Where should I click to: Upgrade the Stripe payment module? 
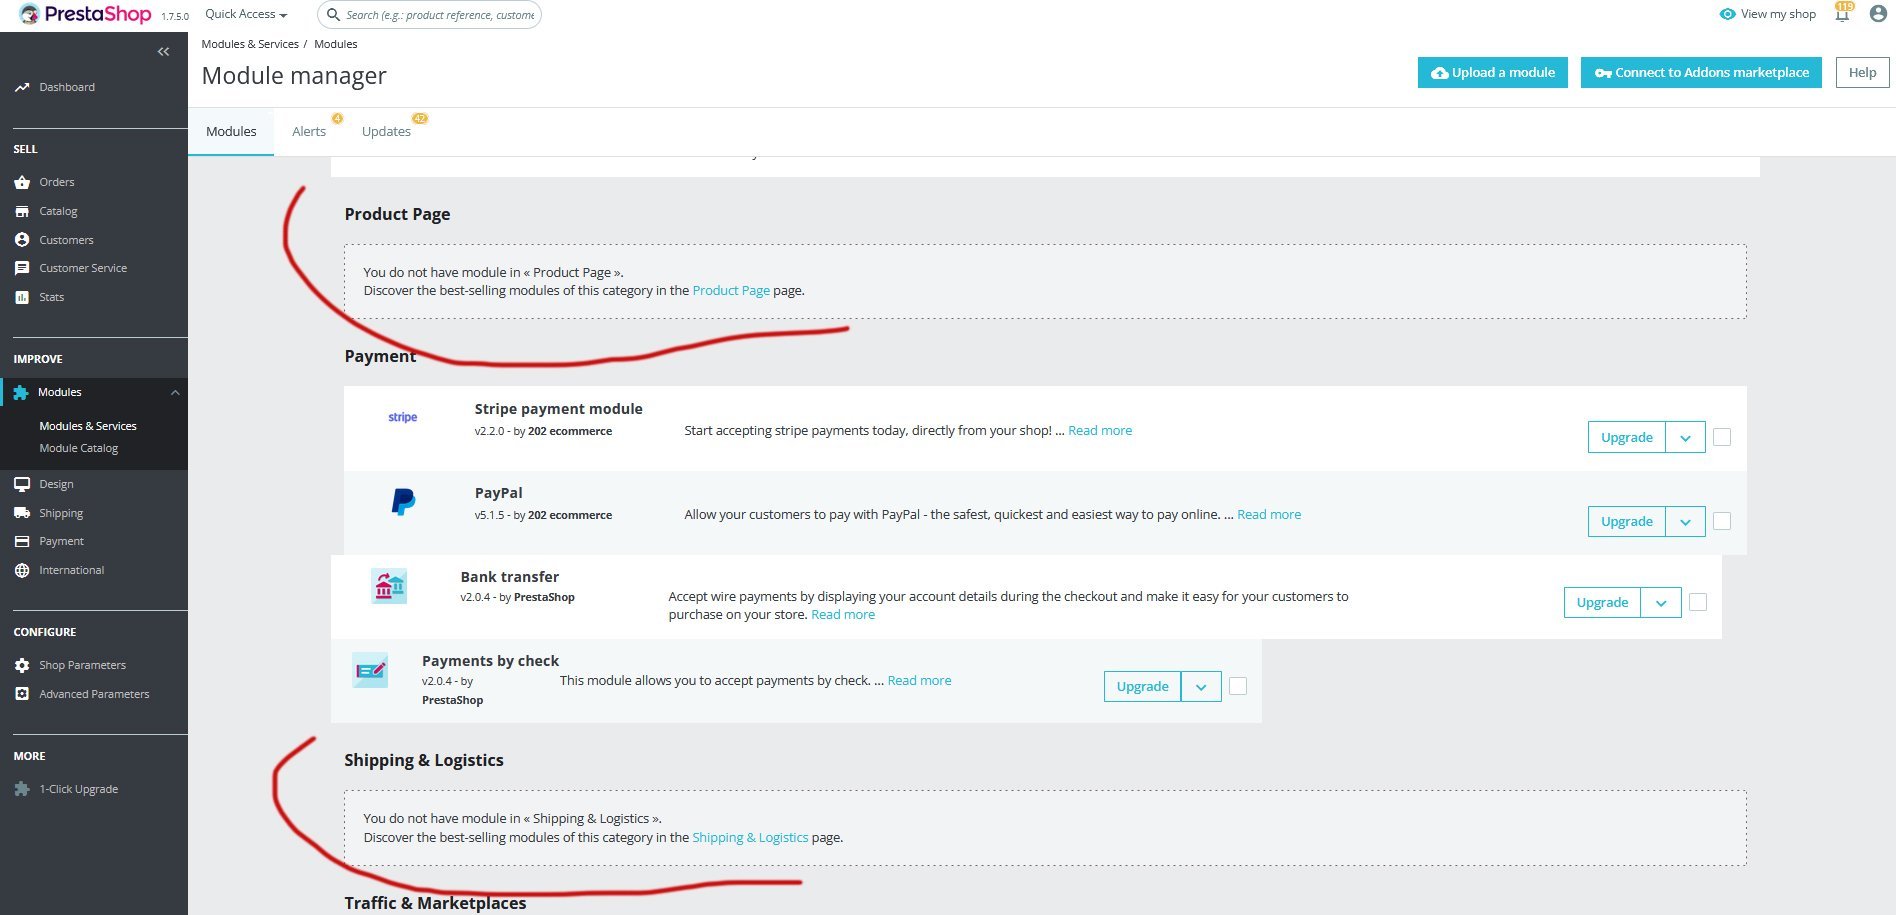1626,437
